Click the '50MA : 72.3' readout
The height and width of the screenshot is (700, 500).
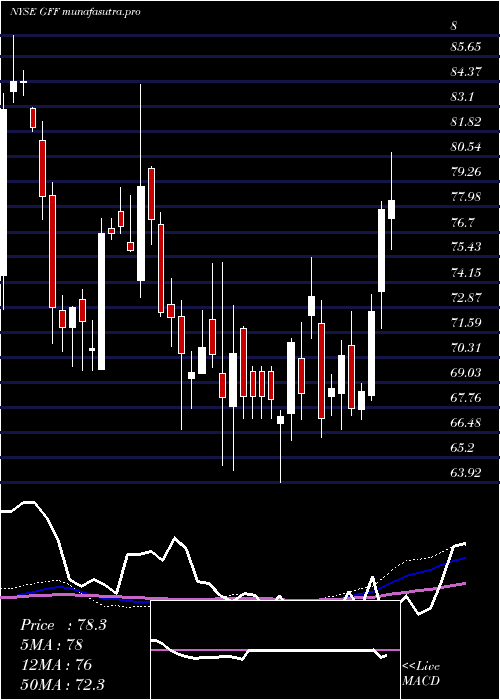click(x=62, y=684)
